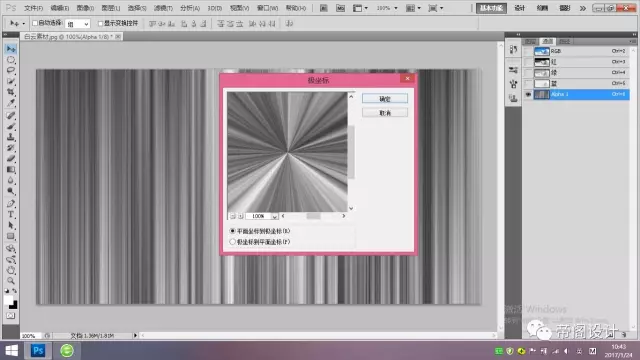Open the 图像 menu

point(85,8)
